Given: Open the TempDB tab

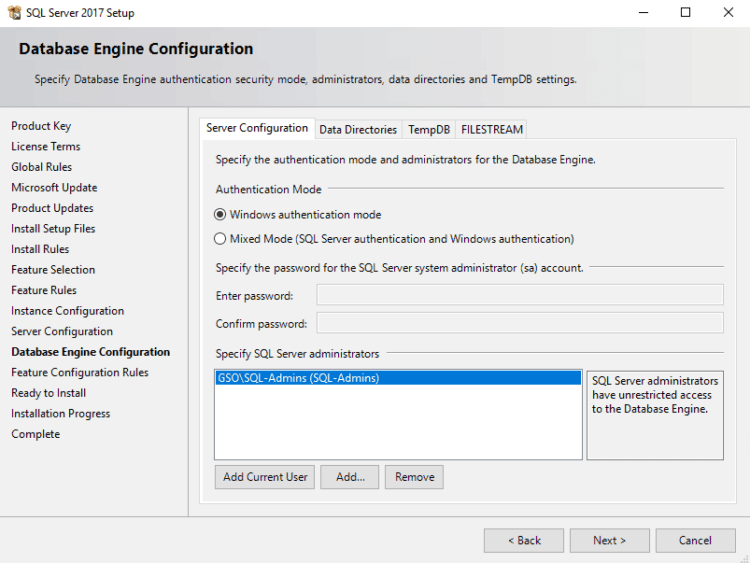Looking at the screenshot, I should coord(429,130).
